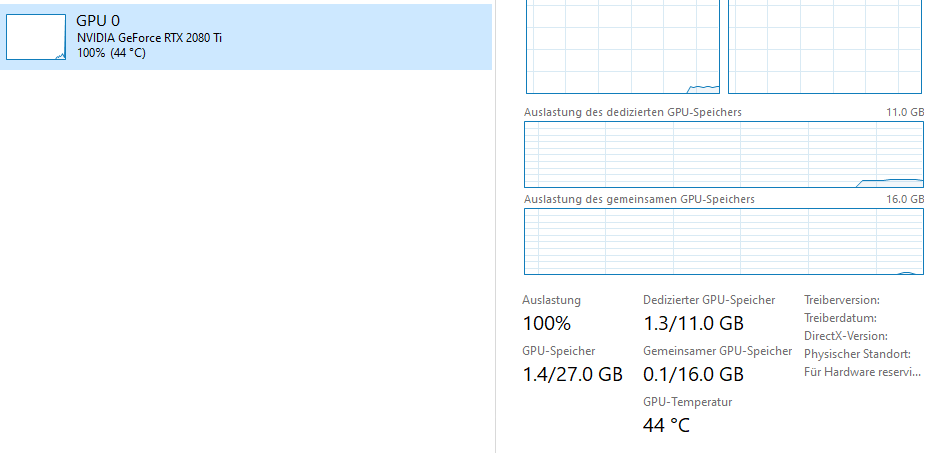Click 'Auslastung des dedizierten GPU-Speichers' label
Screen dimensions: 938x457
(x=633, y=112)
